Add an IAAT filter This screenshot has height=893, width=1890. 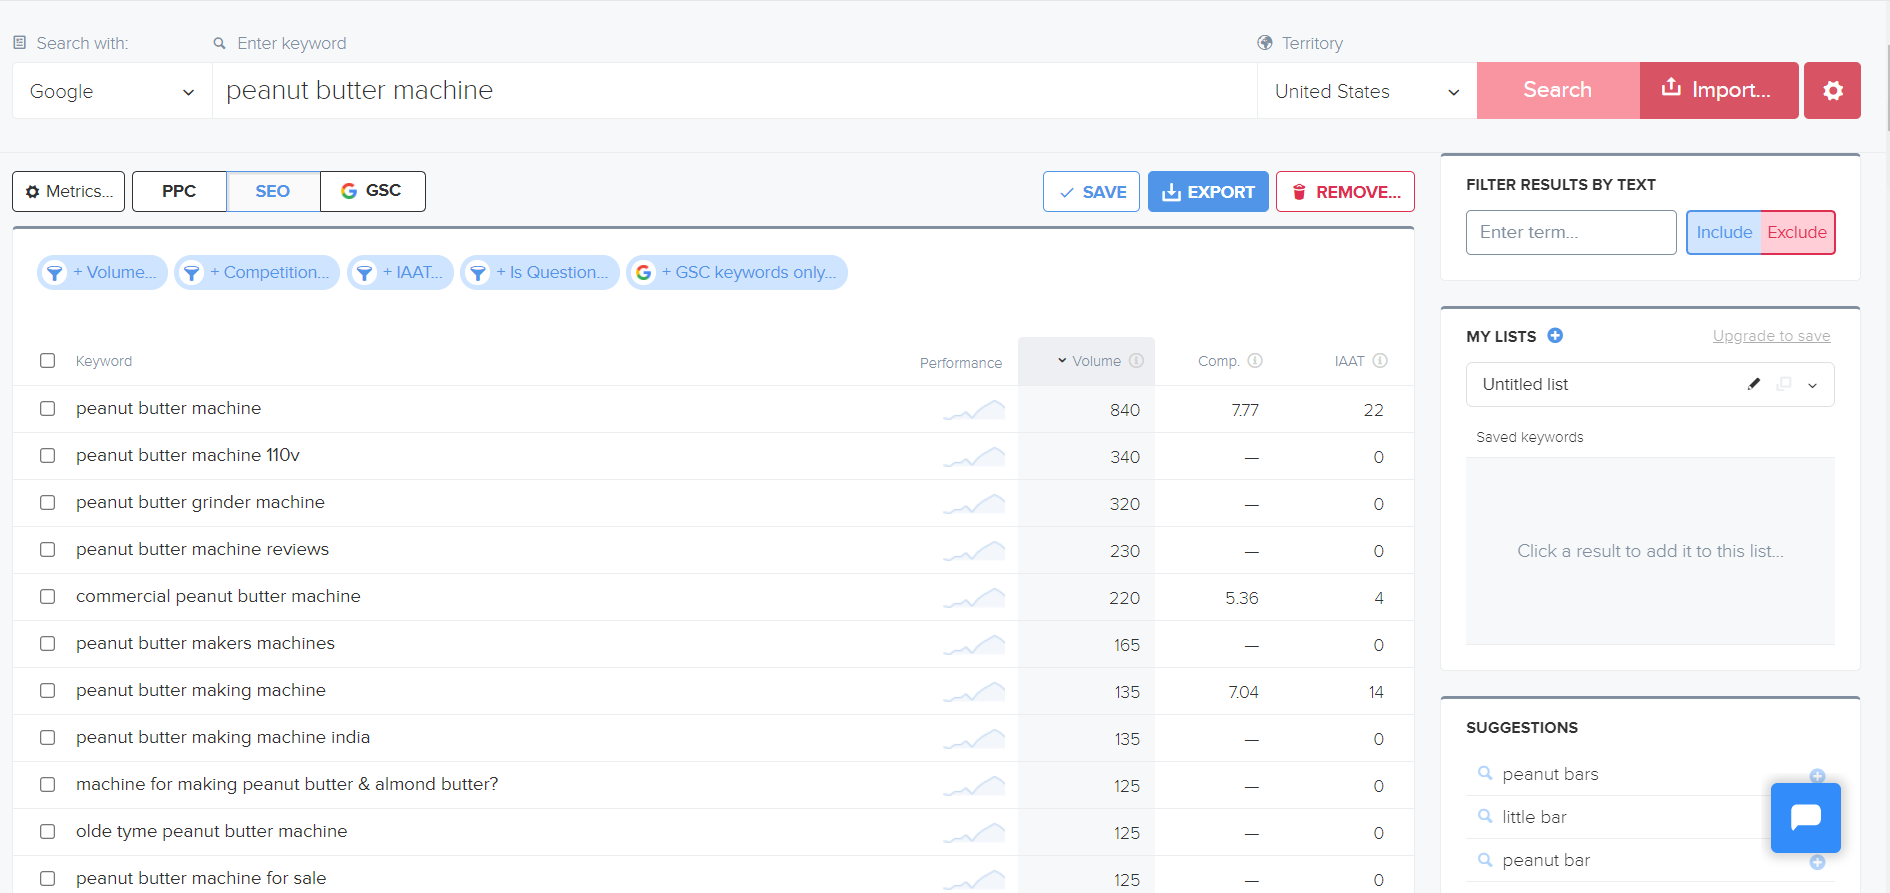pyautogui.click(x=400, y=272)
